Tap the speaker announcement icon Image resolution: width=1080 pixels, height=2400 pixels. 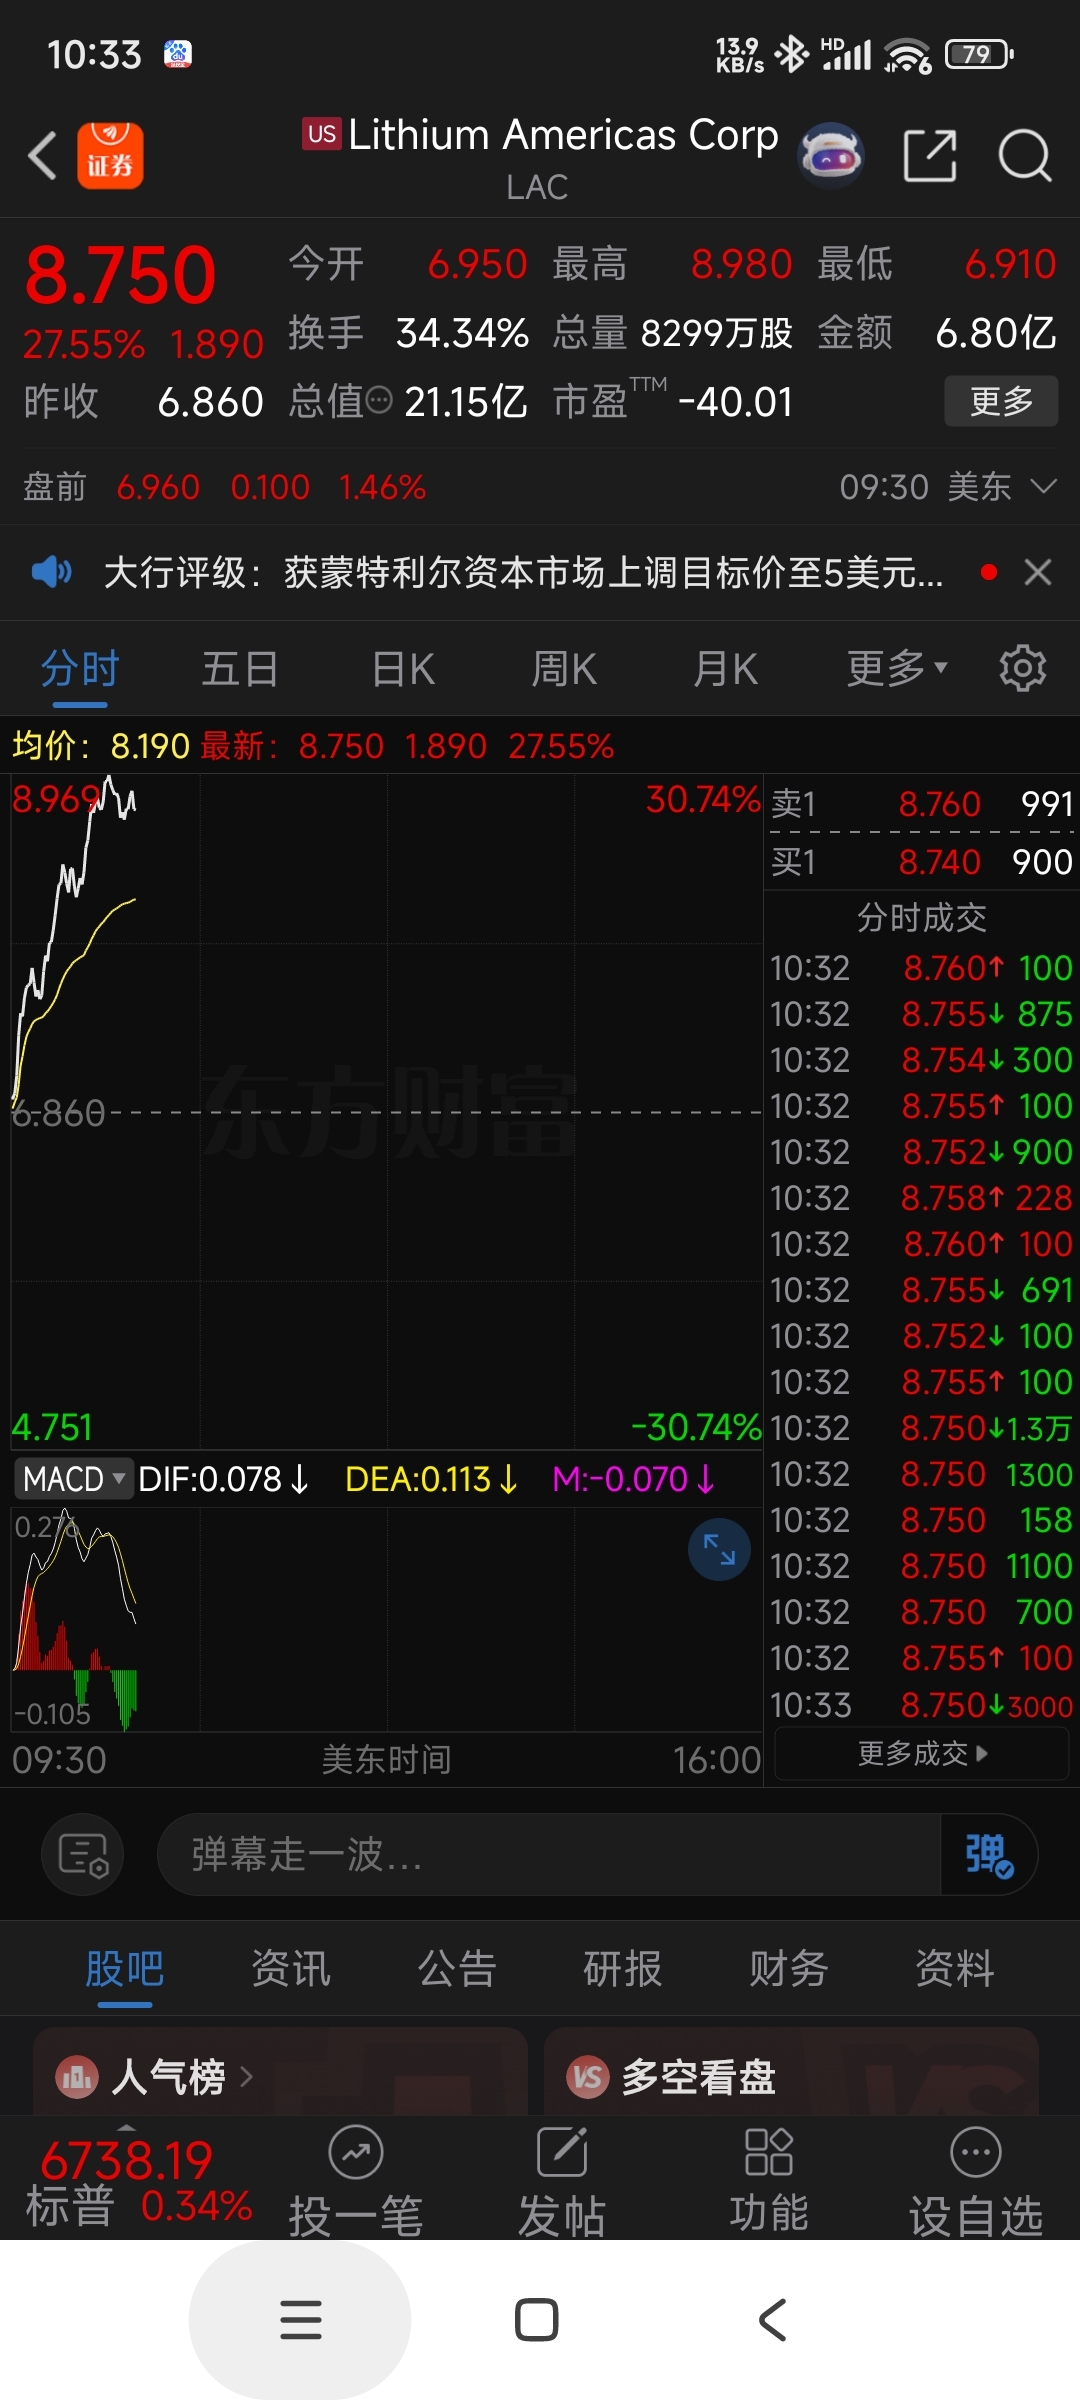pos(51,573)
